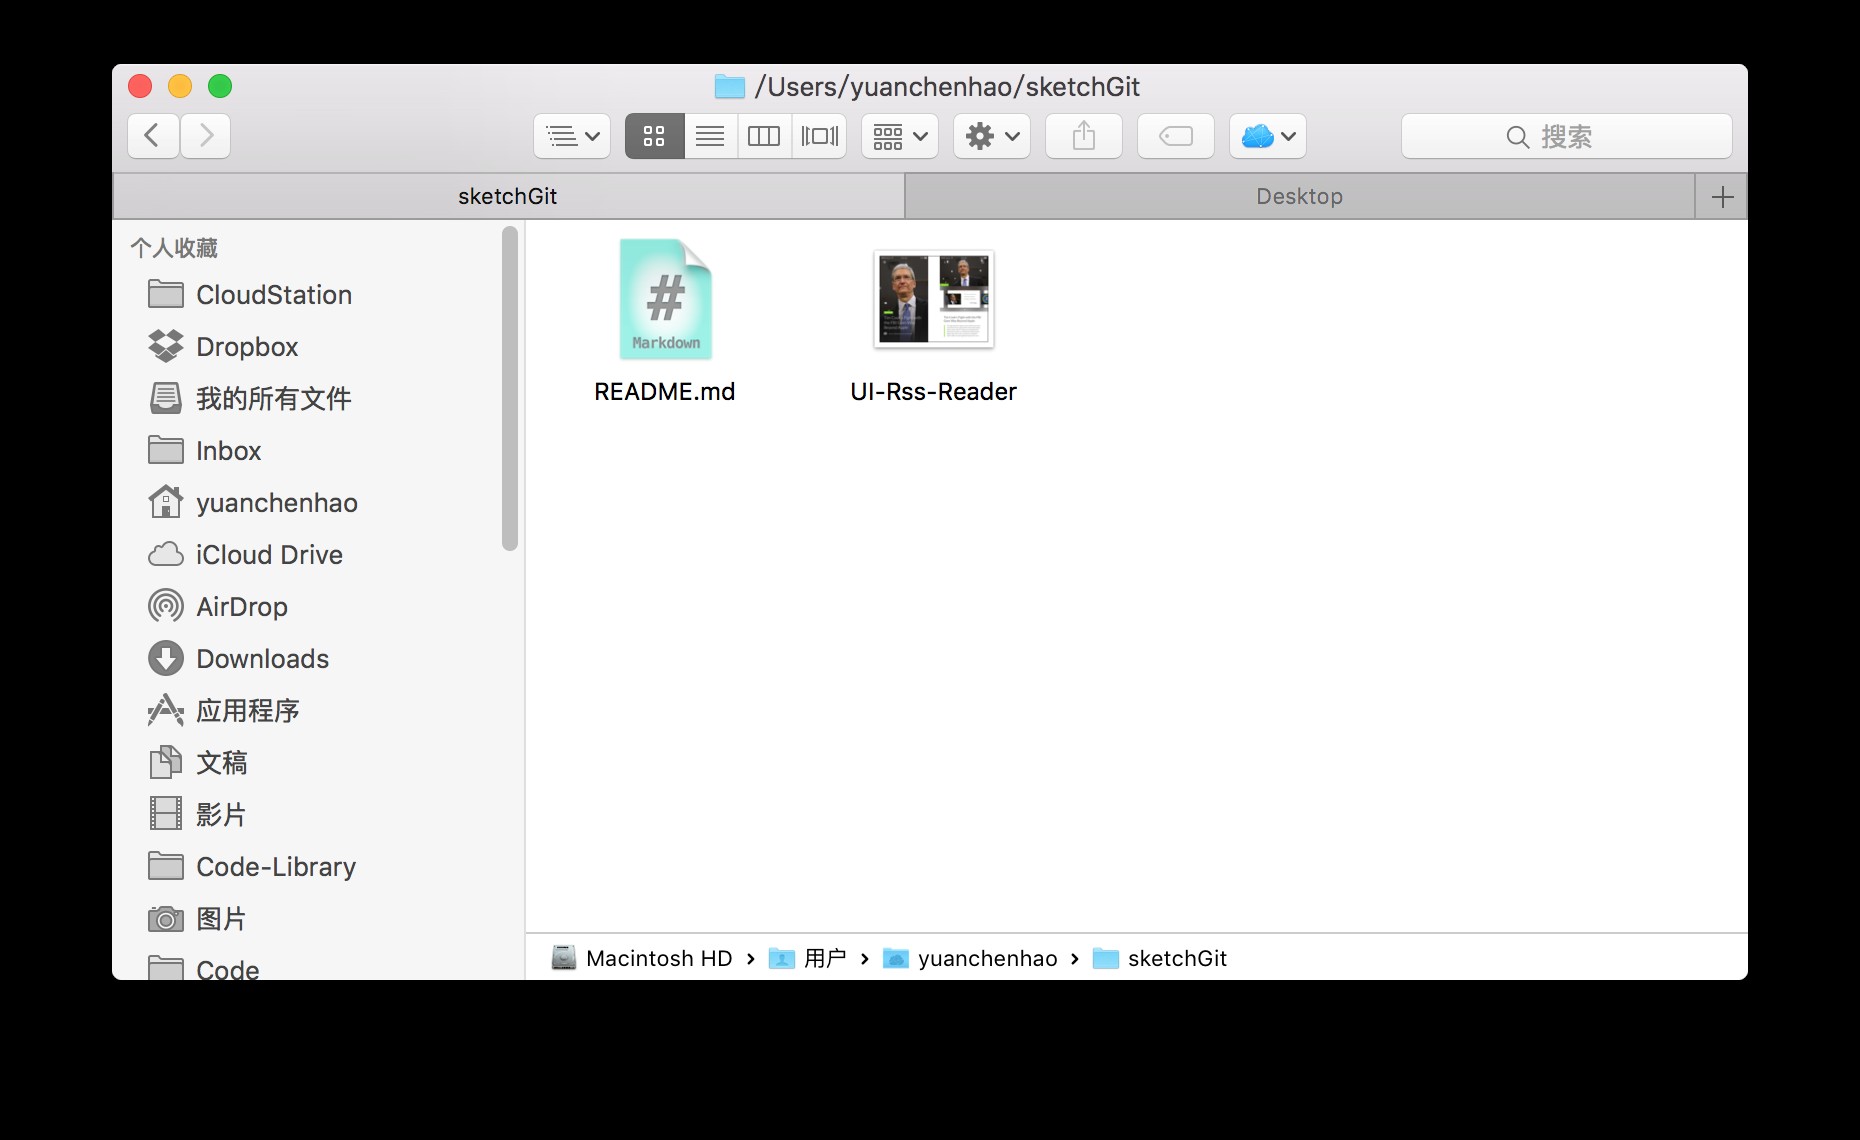Add a new tab with the plus button
The width and height of the screenshot is (1860, 1140).
click(x=1722, y=196)
